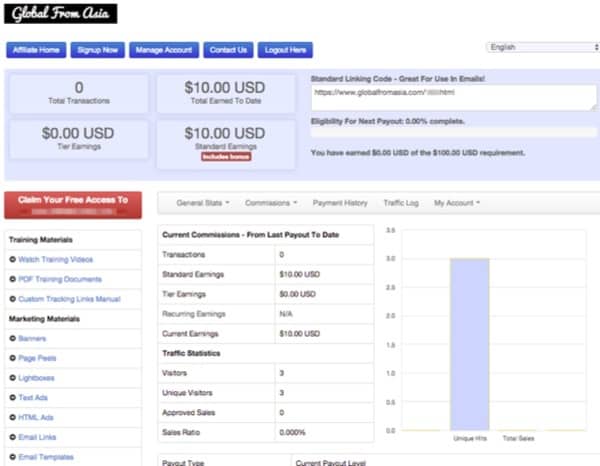The image size is (600, 466).
Task: Click bullet icon beside PDF Training Documents
Action: coord(13,279)
